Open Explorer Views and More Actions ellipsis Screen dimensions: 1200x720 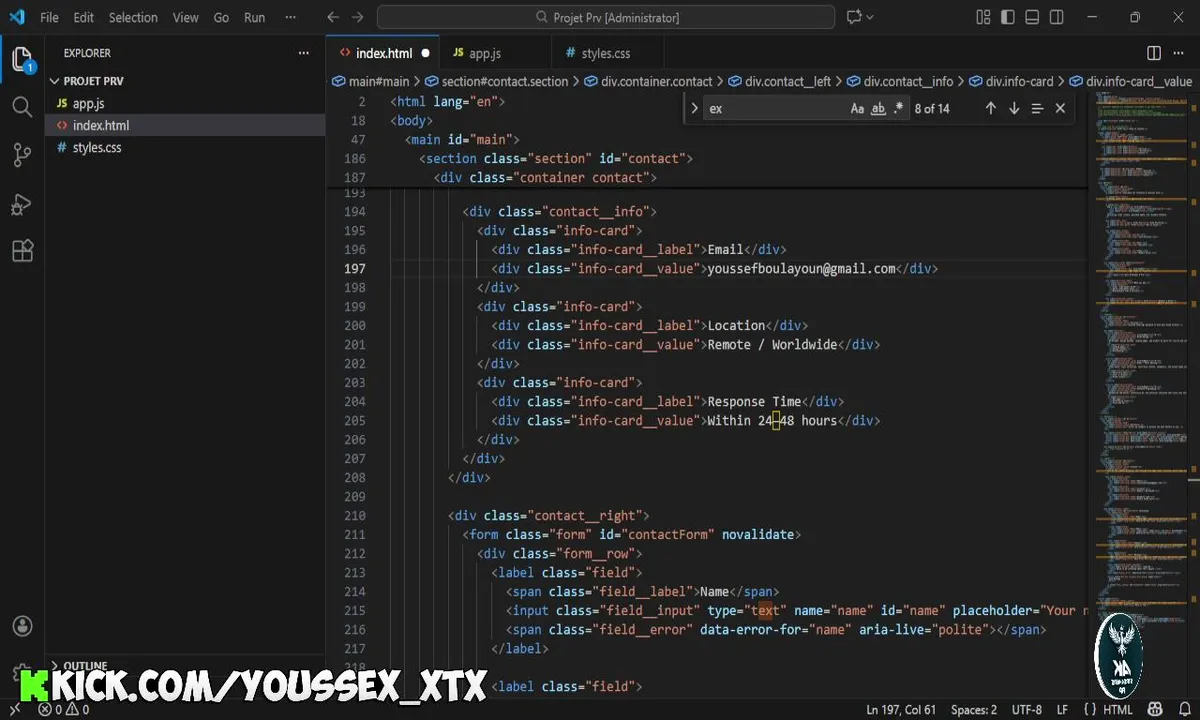(x=304, y=53)
